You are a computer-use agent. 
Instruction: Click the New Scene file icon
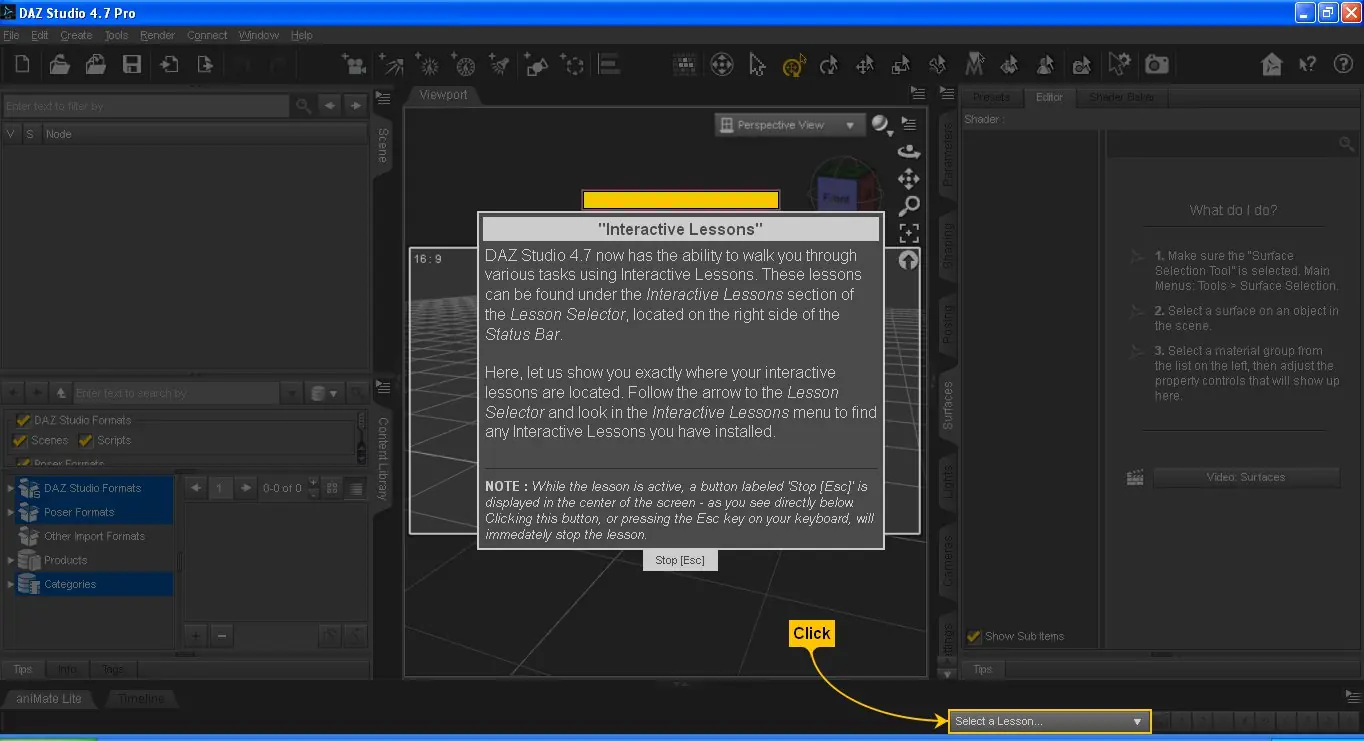click(22, 65)
